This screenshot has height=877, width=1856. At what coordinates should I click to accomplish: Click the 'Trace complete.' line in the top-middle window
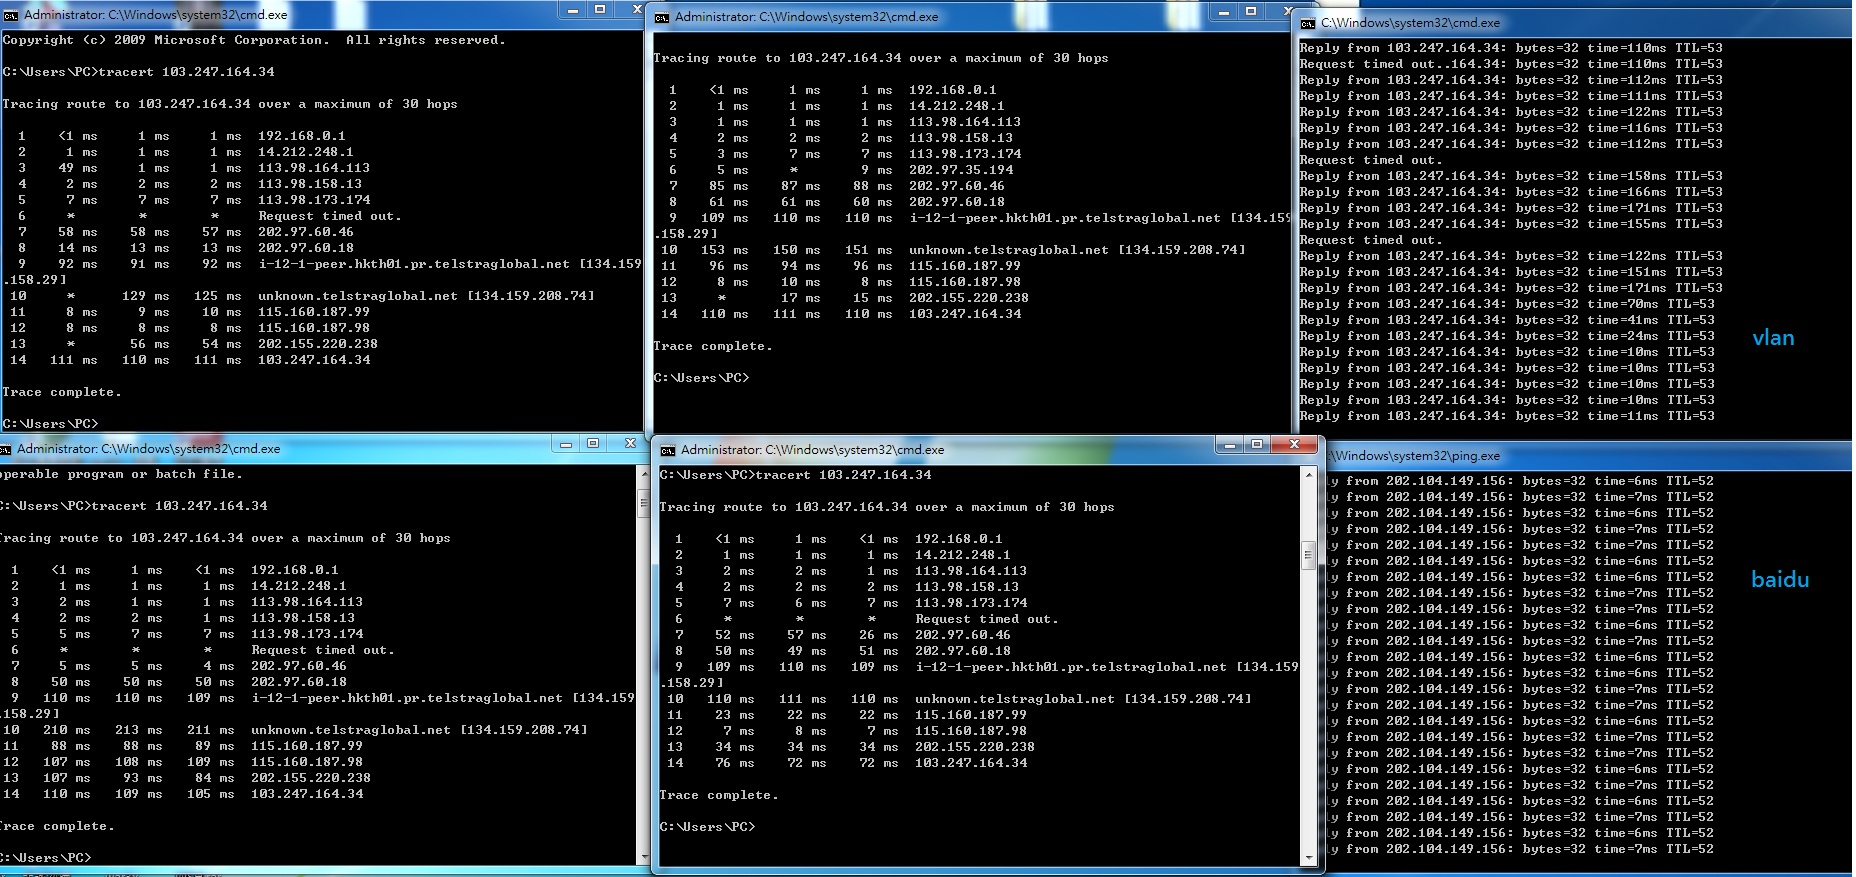[713, 346]
